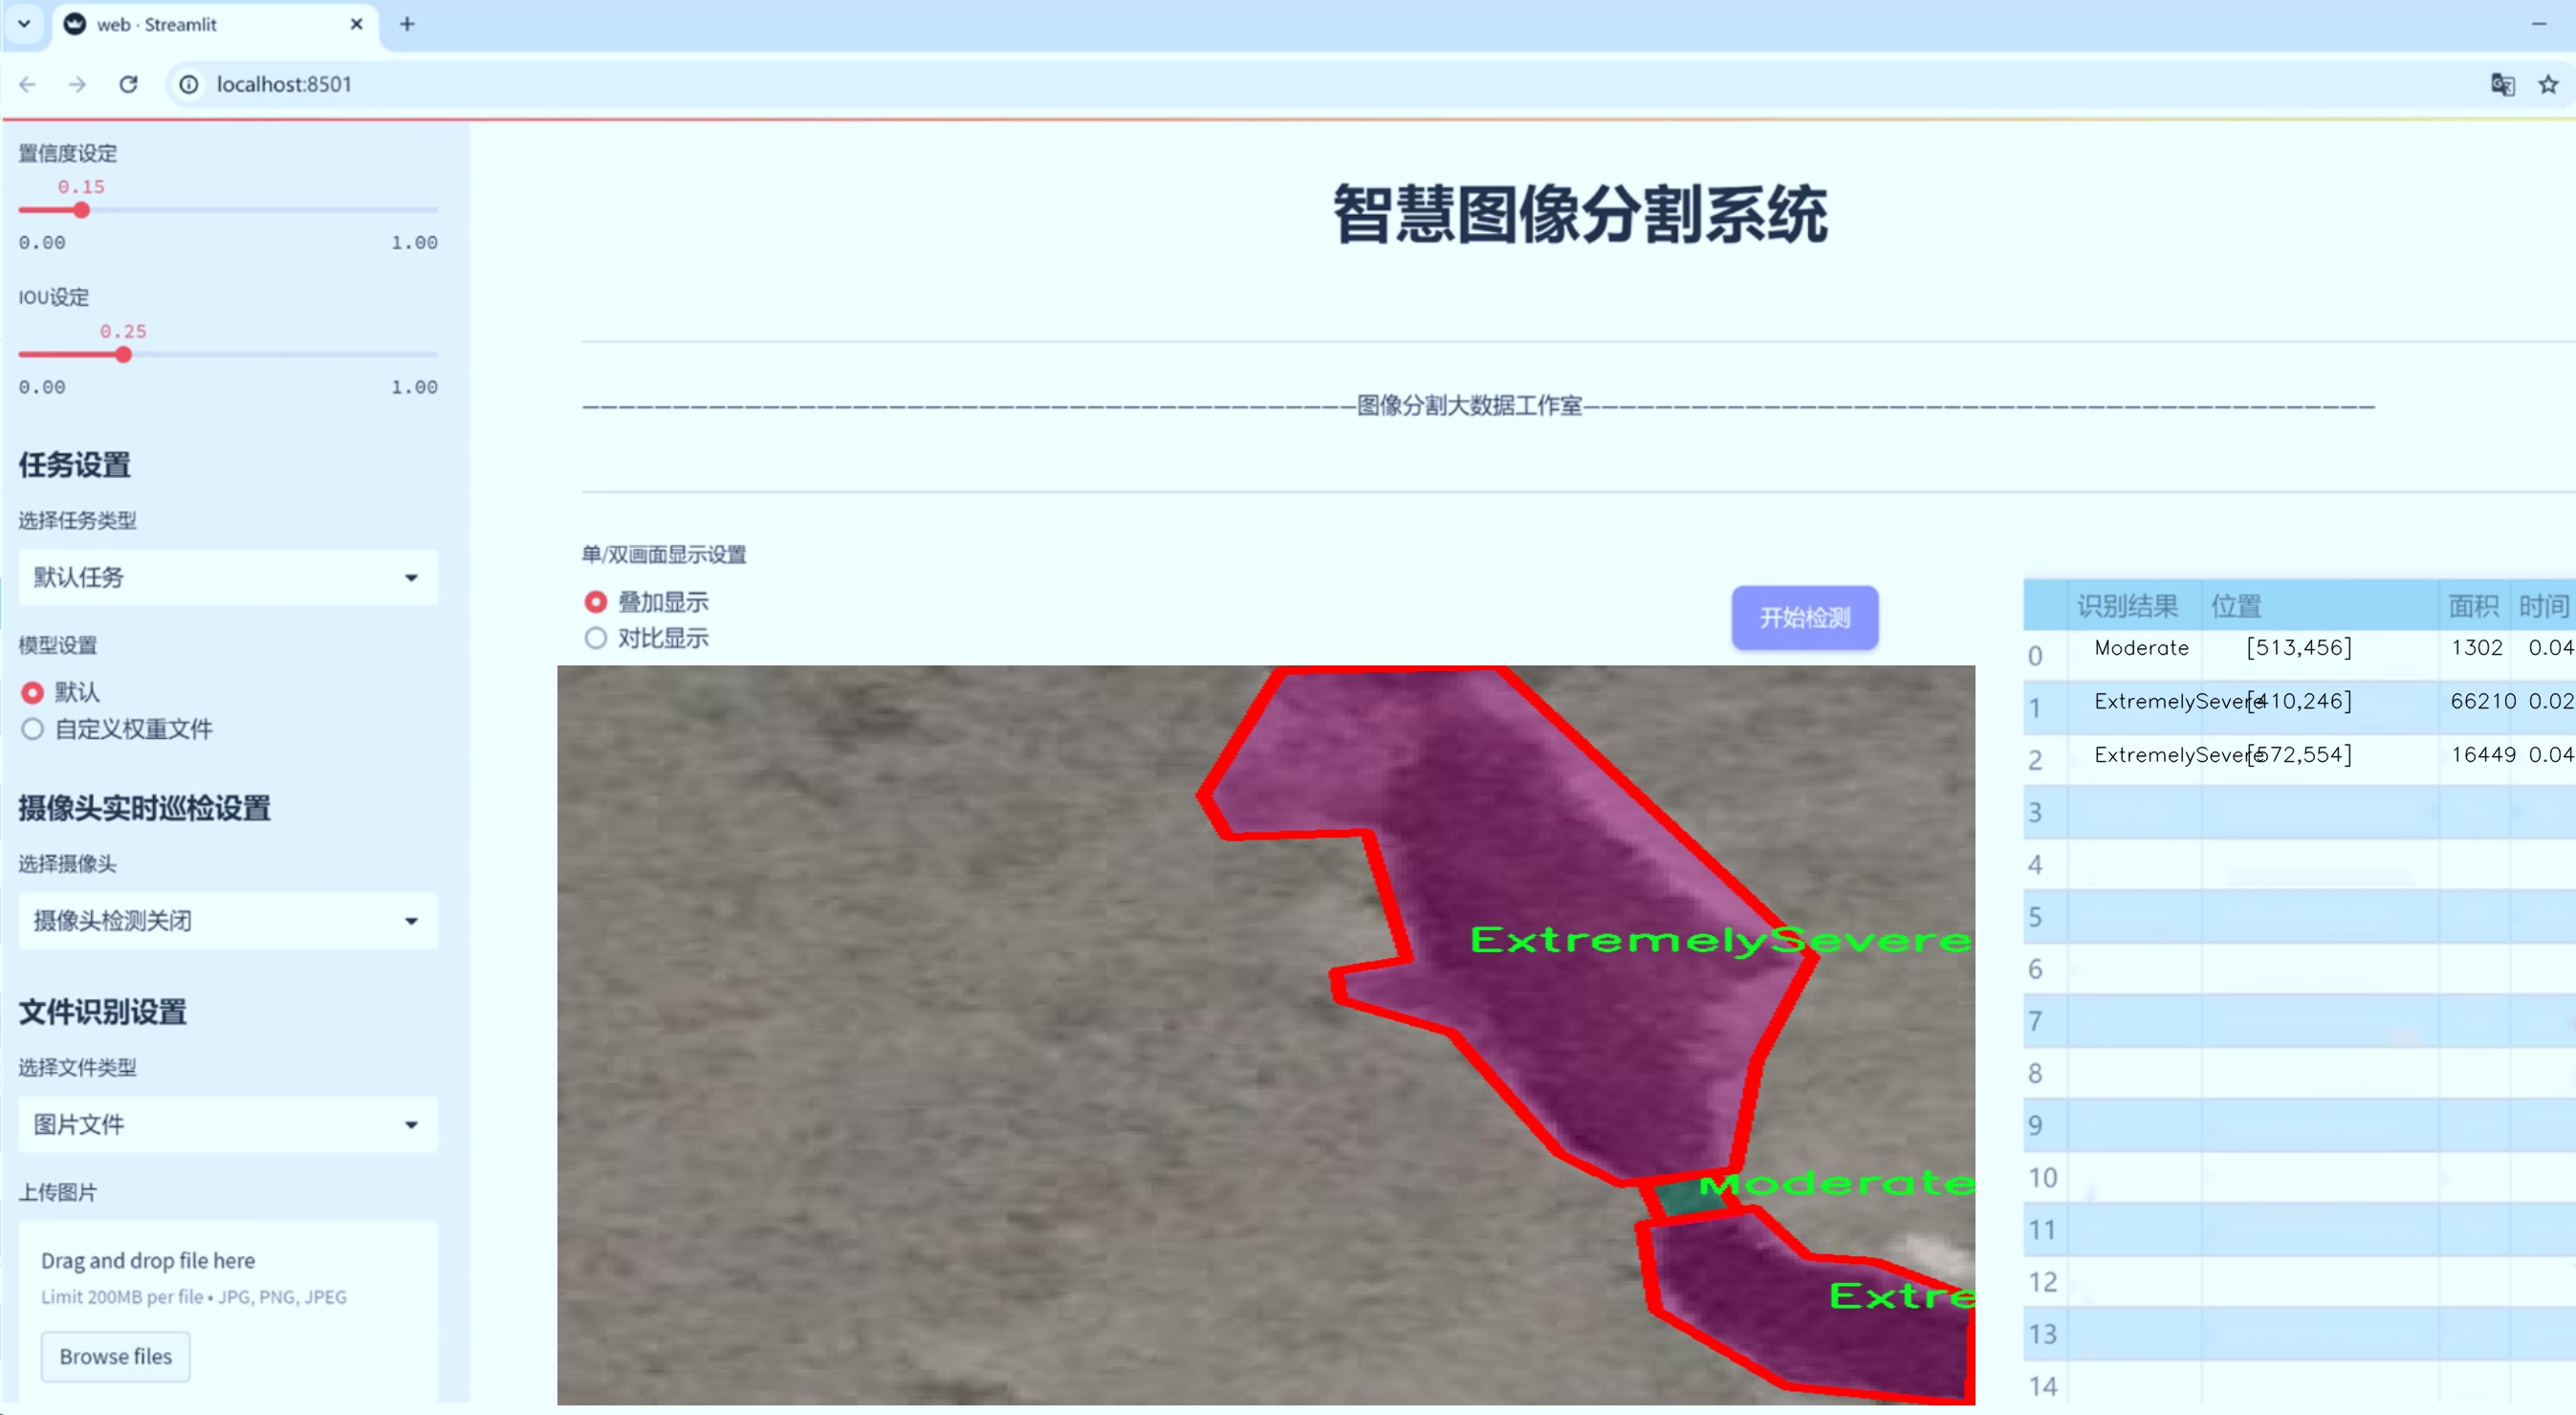This screenshot has width=2576, height=1415.
Task: Choose 自定义权重文件 model option
Action: tap(33, 729)
